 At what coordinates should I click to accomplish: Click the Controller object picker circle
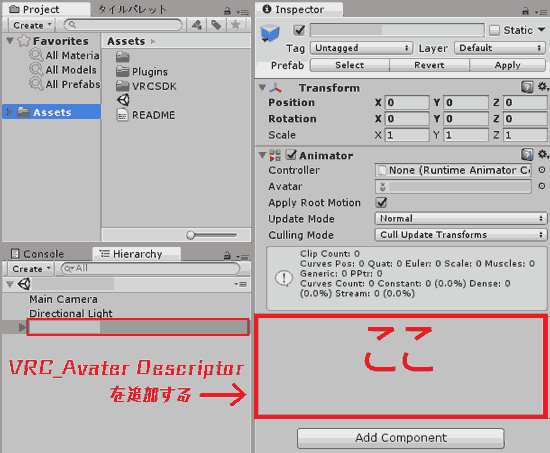(542, 170)
